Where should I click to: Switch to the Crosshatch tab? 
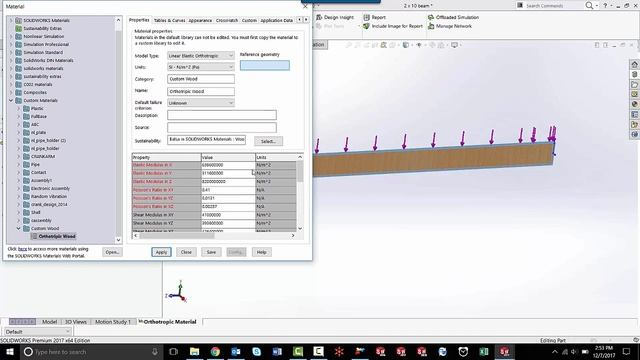point(227,20)
